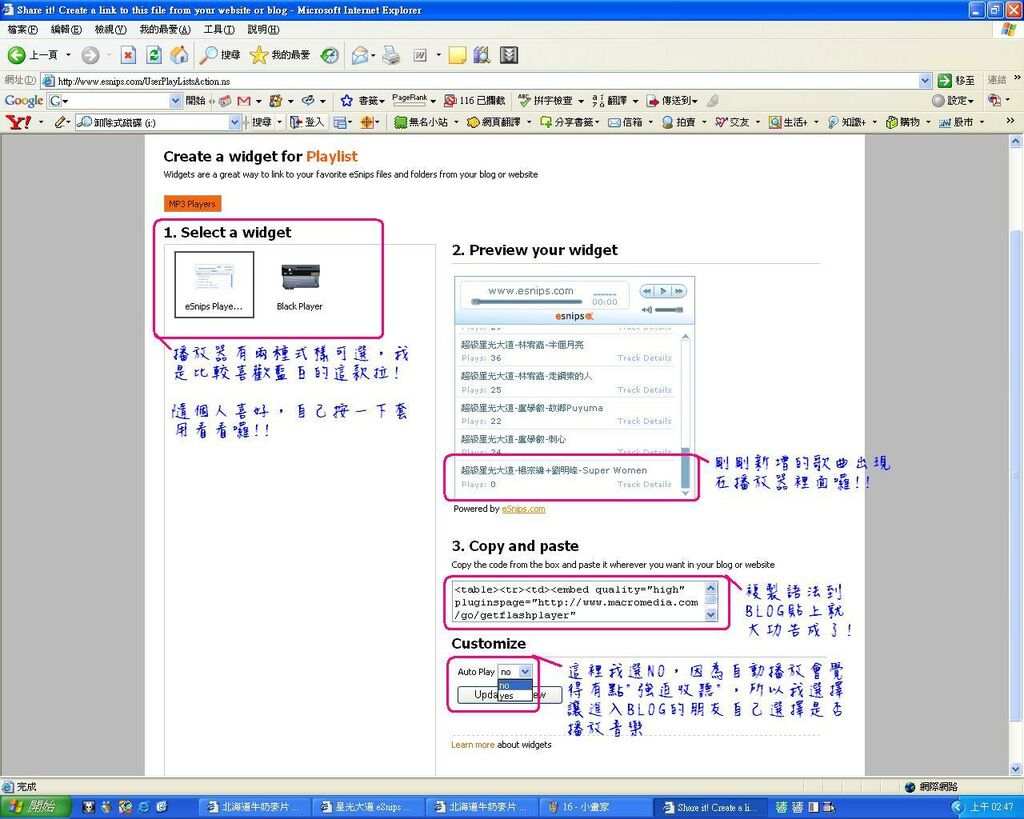The image size is (1024, 819).
Task: Open the 編輯(E) menu
Action: 67,30
